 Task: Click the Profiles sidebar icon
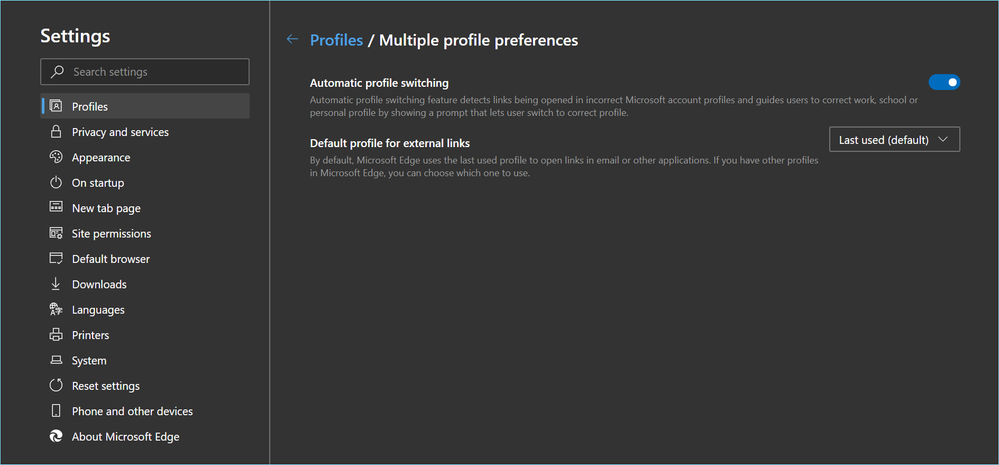click(56, 106)
